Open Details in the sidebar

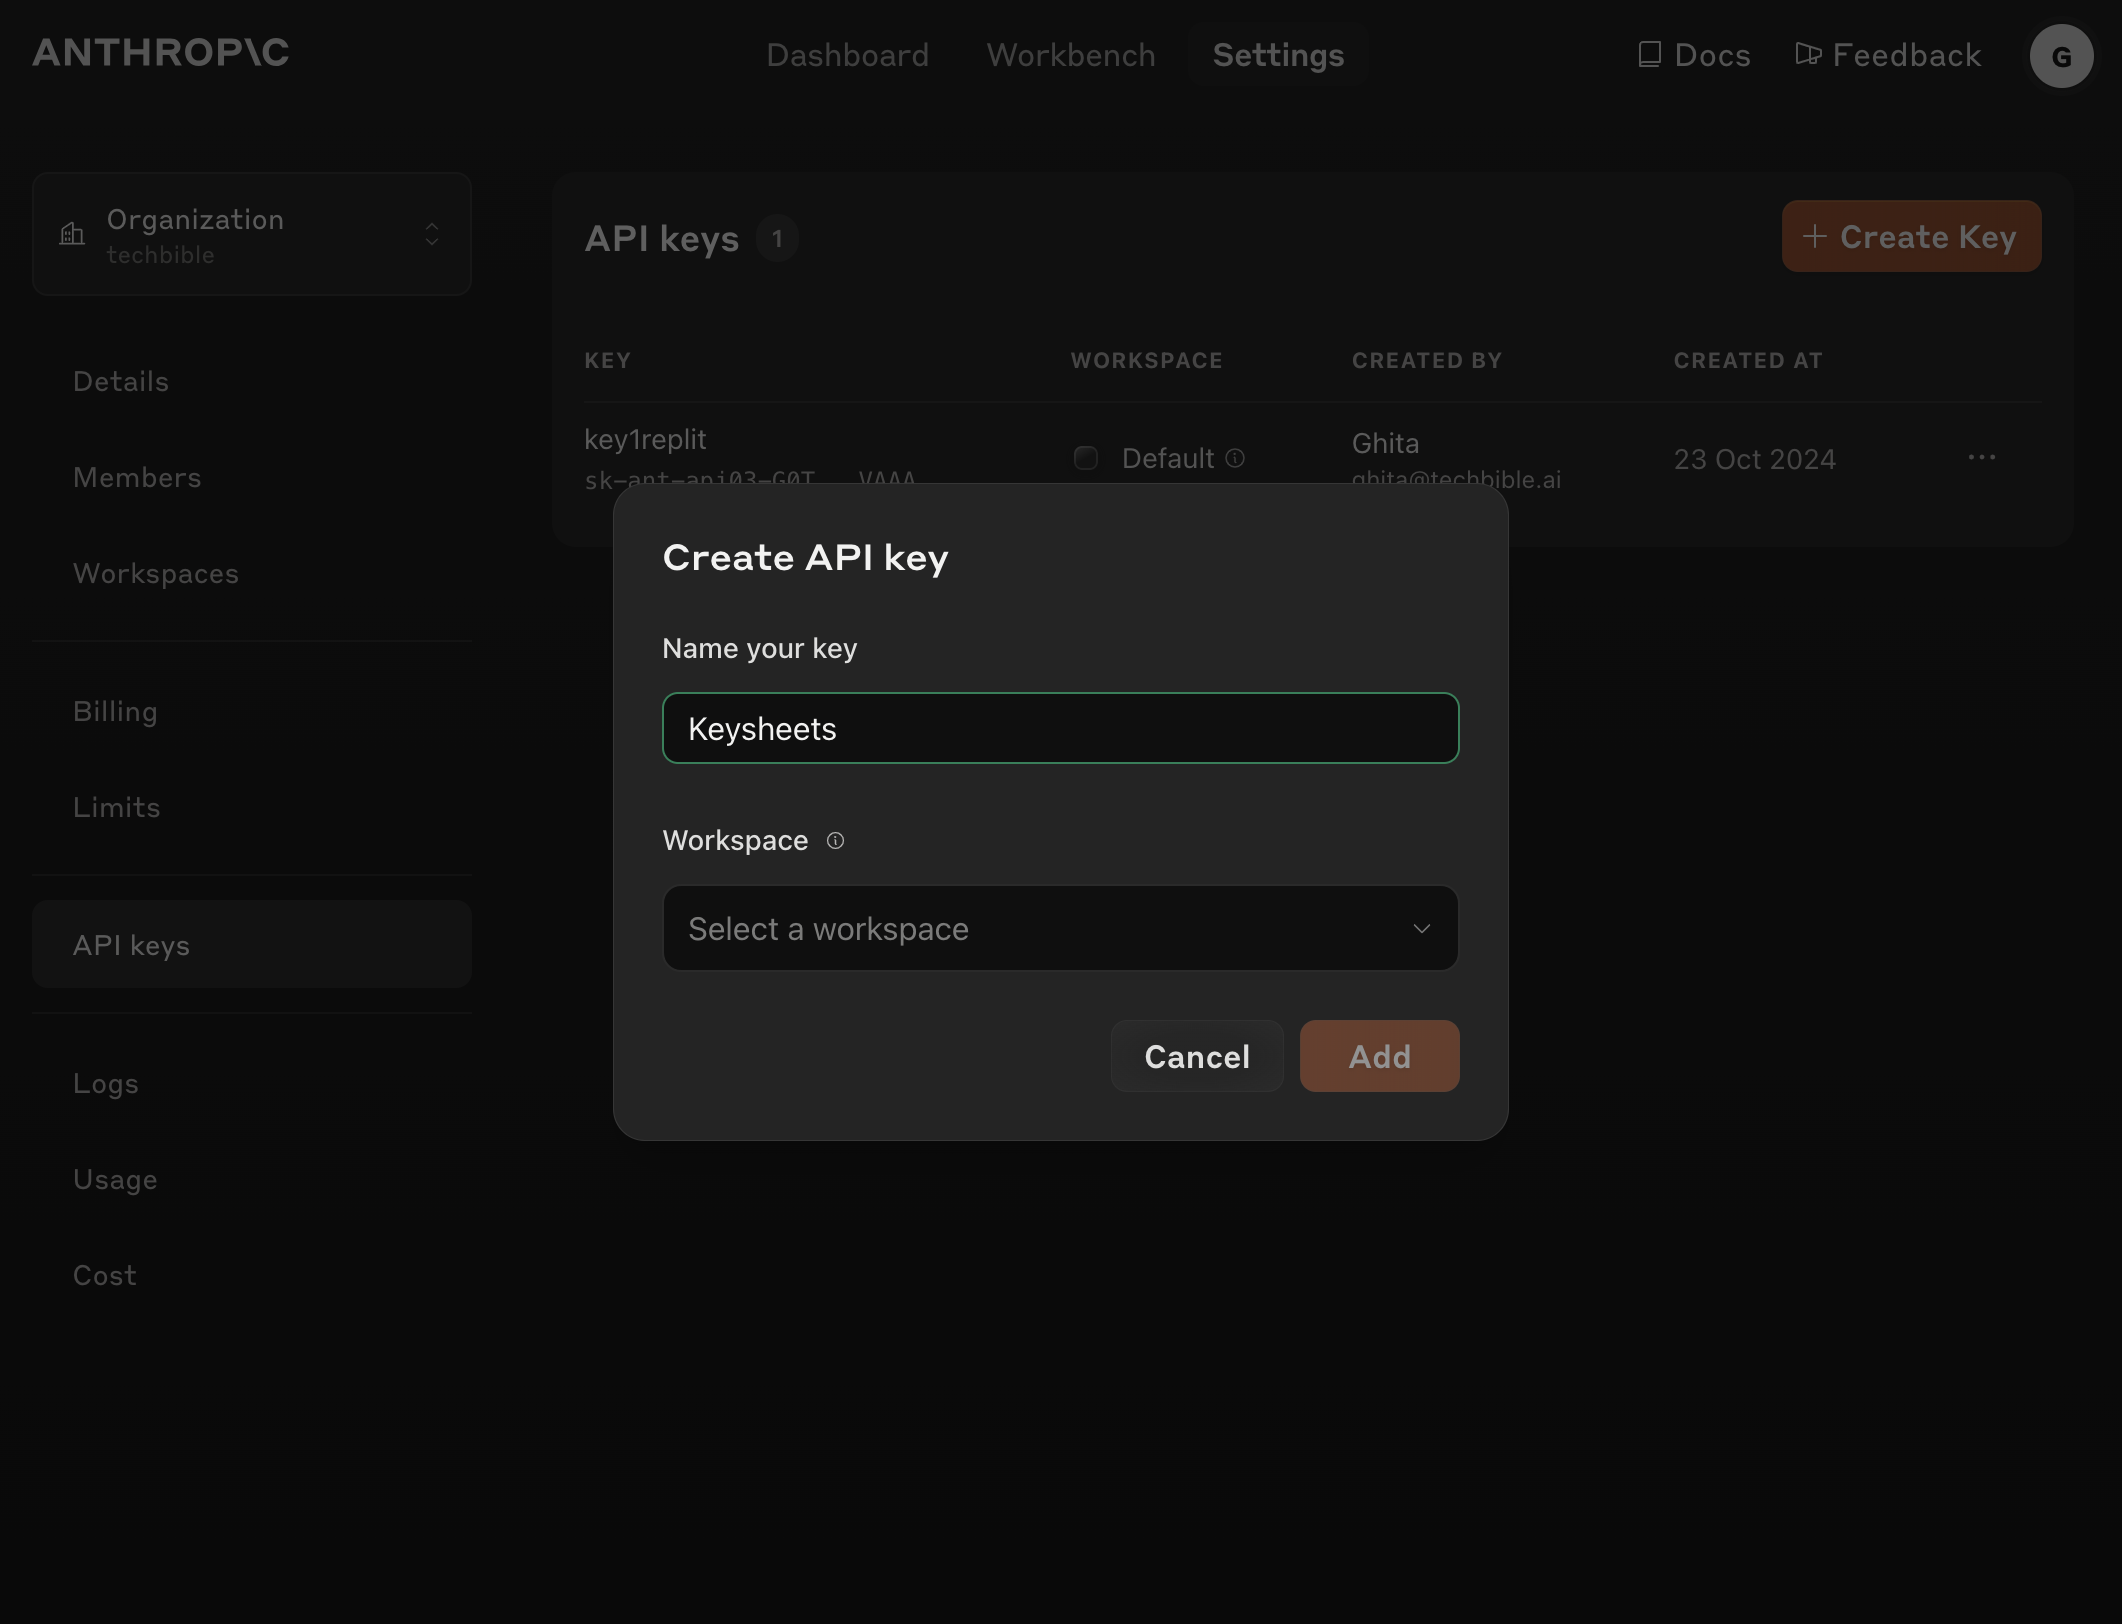tap(121, 382)
